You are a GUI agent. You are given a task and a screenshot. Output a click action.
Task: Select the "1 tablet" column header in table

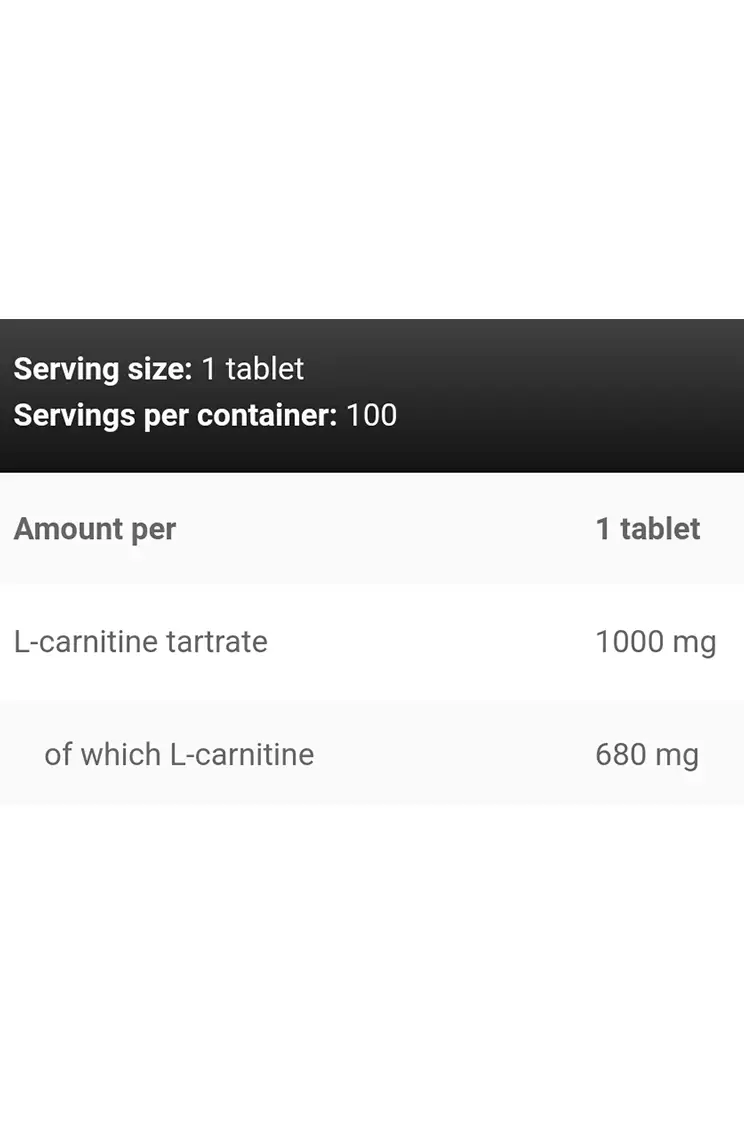click(x=647, y=529)
